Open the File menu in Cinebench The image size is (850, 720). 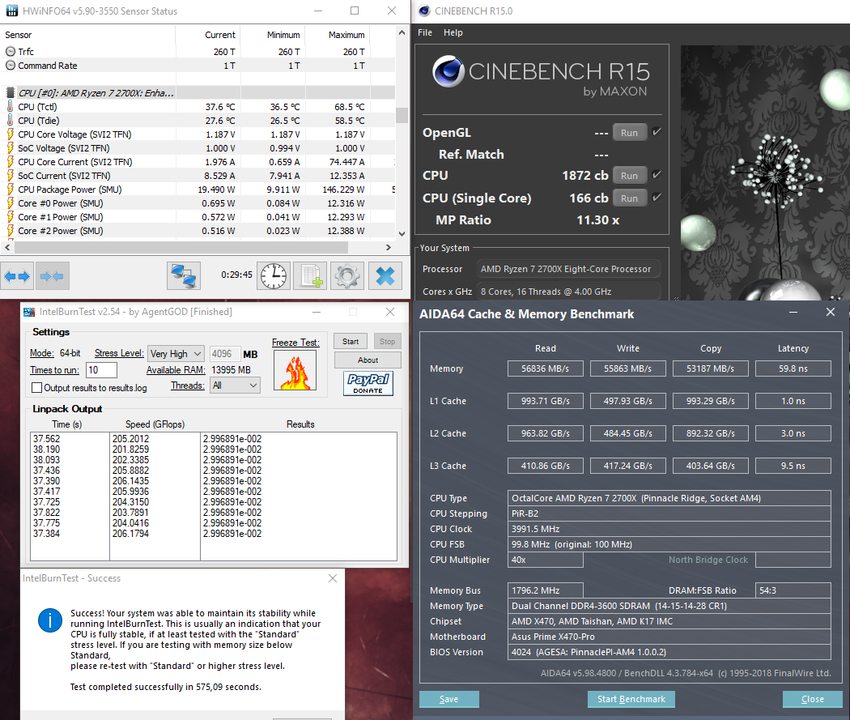tap(425, 33)
